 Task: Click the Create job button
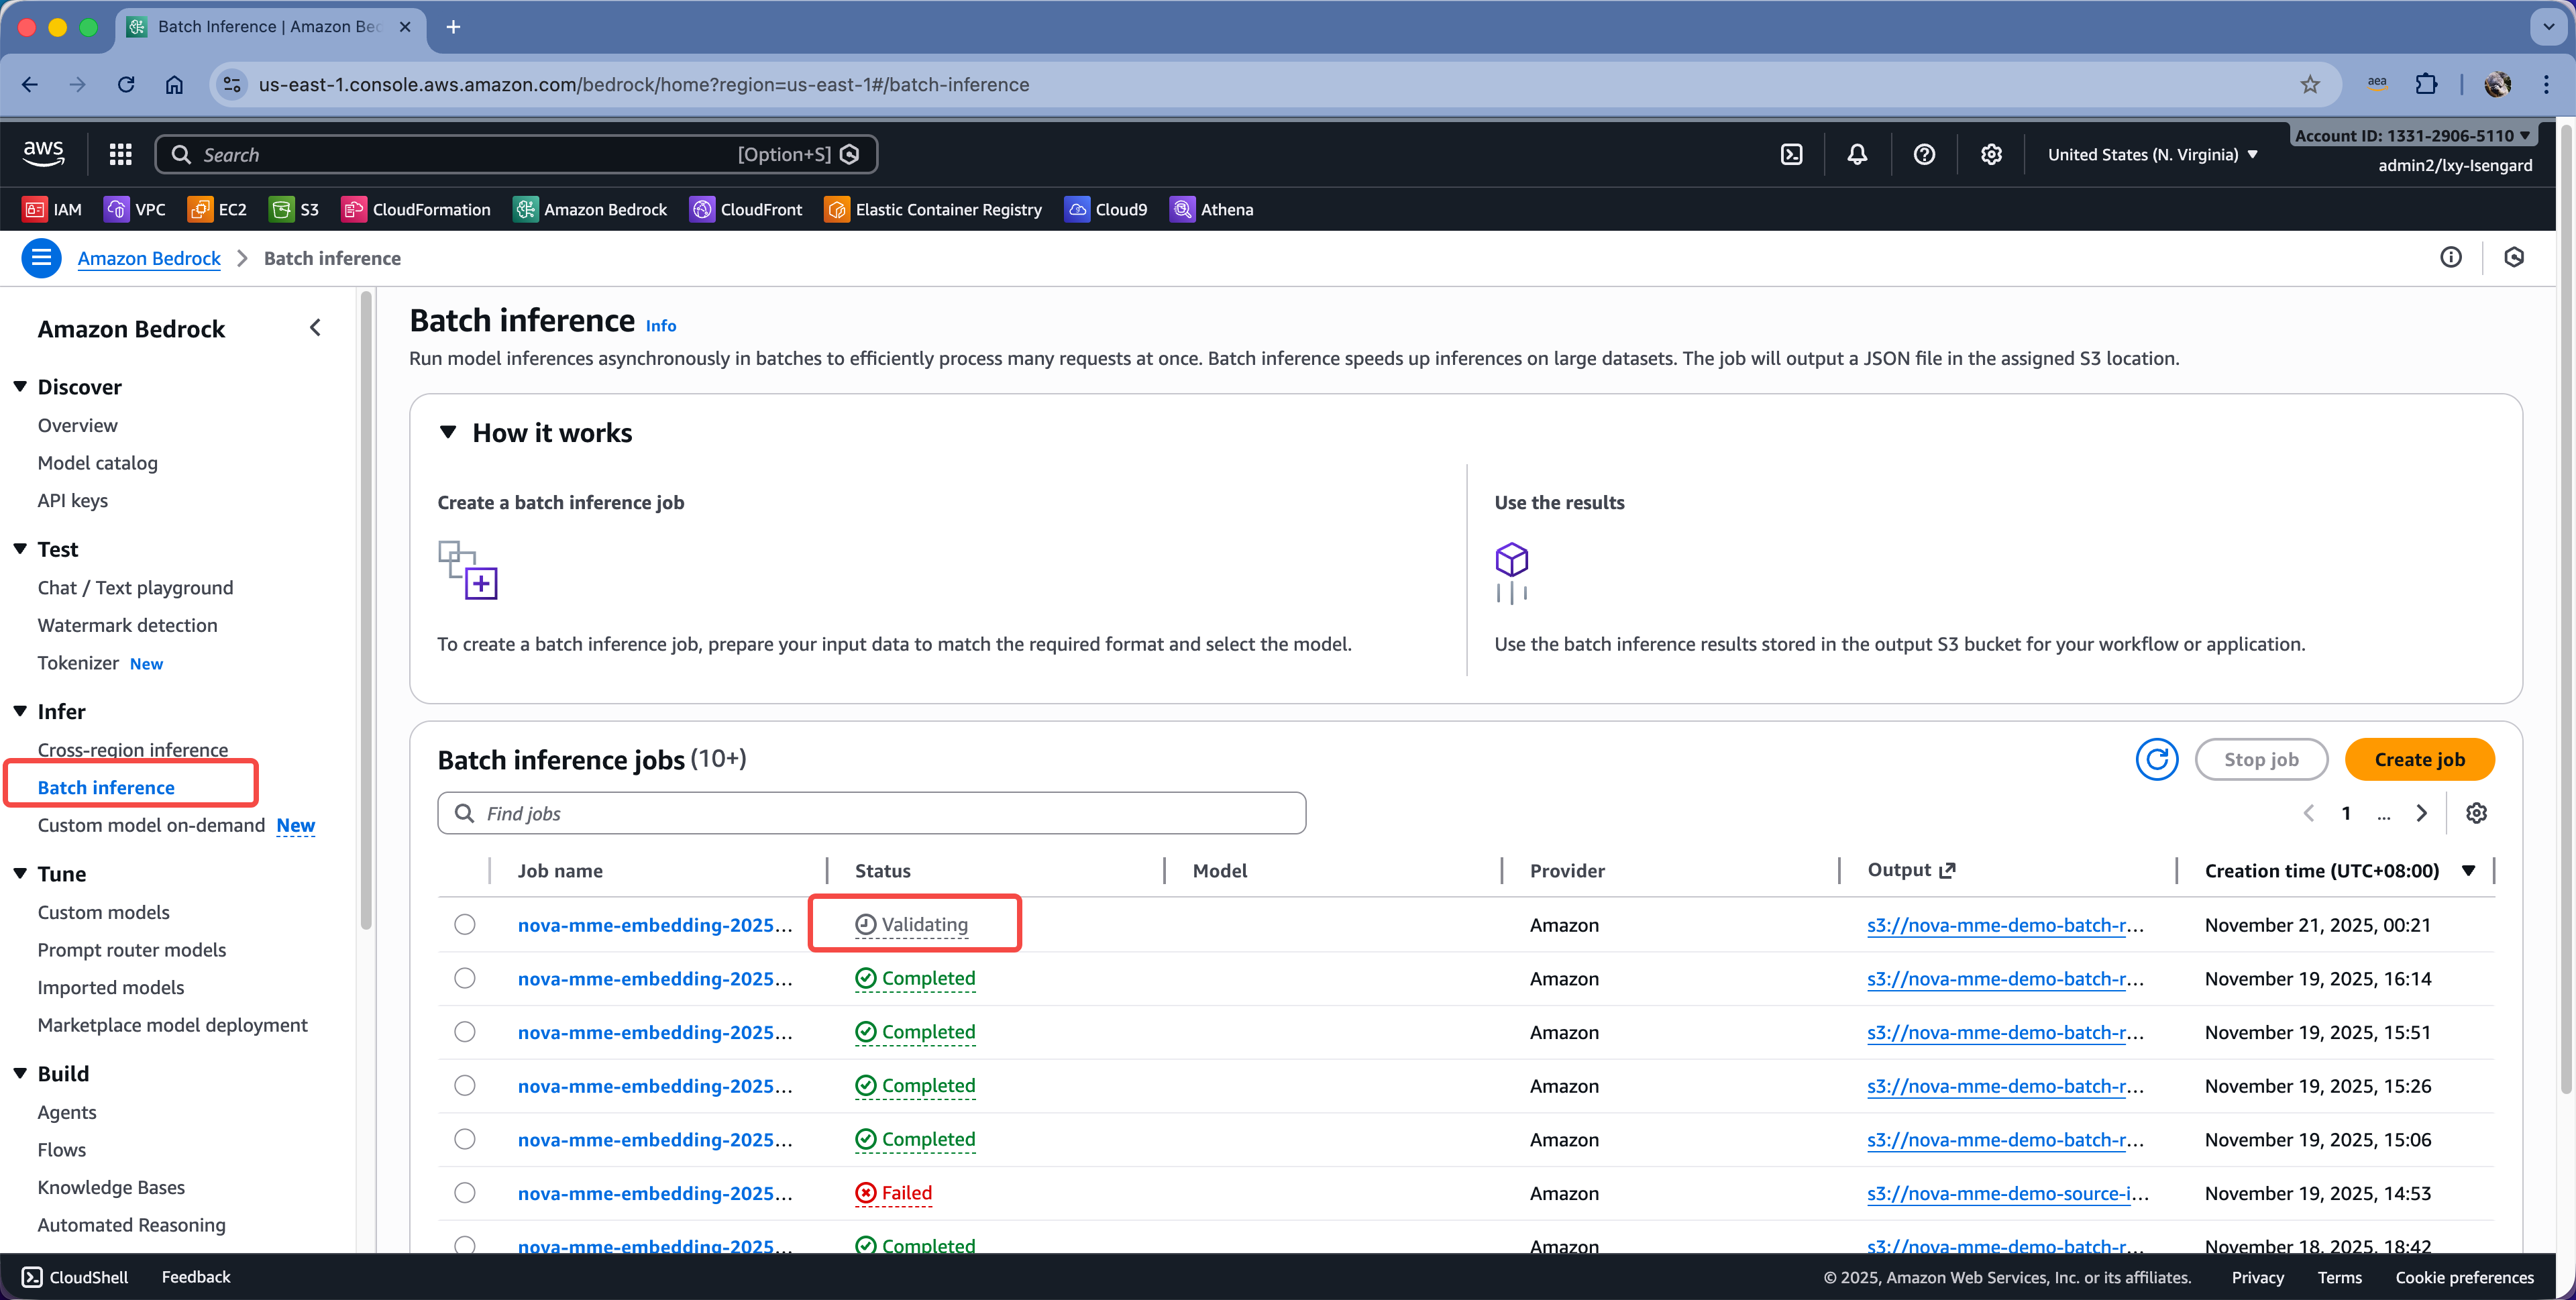tap(2419, 759)
